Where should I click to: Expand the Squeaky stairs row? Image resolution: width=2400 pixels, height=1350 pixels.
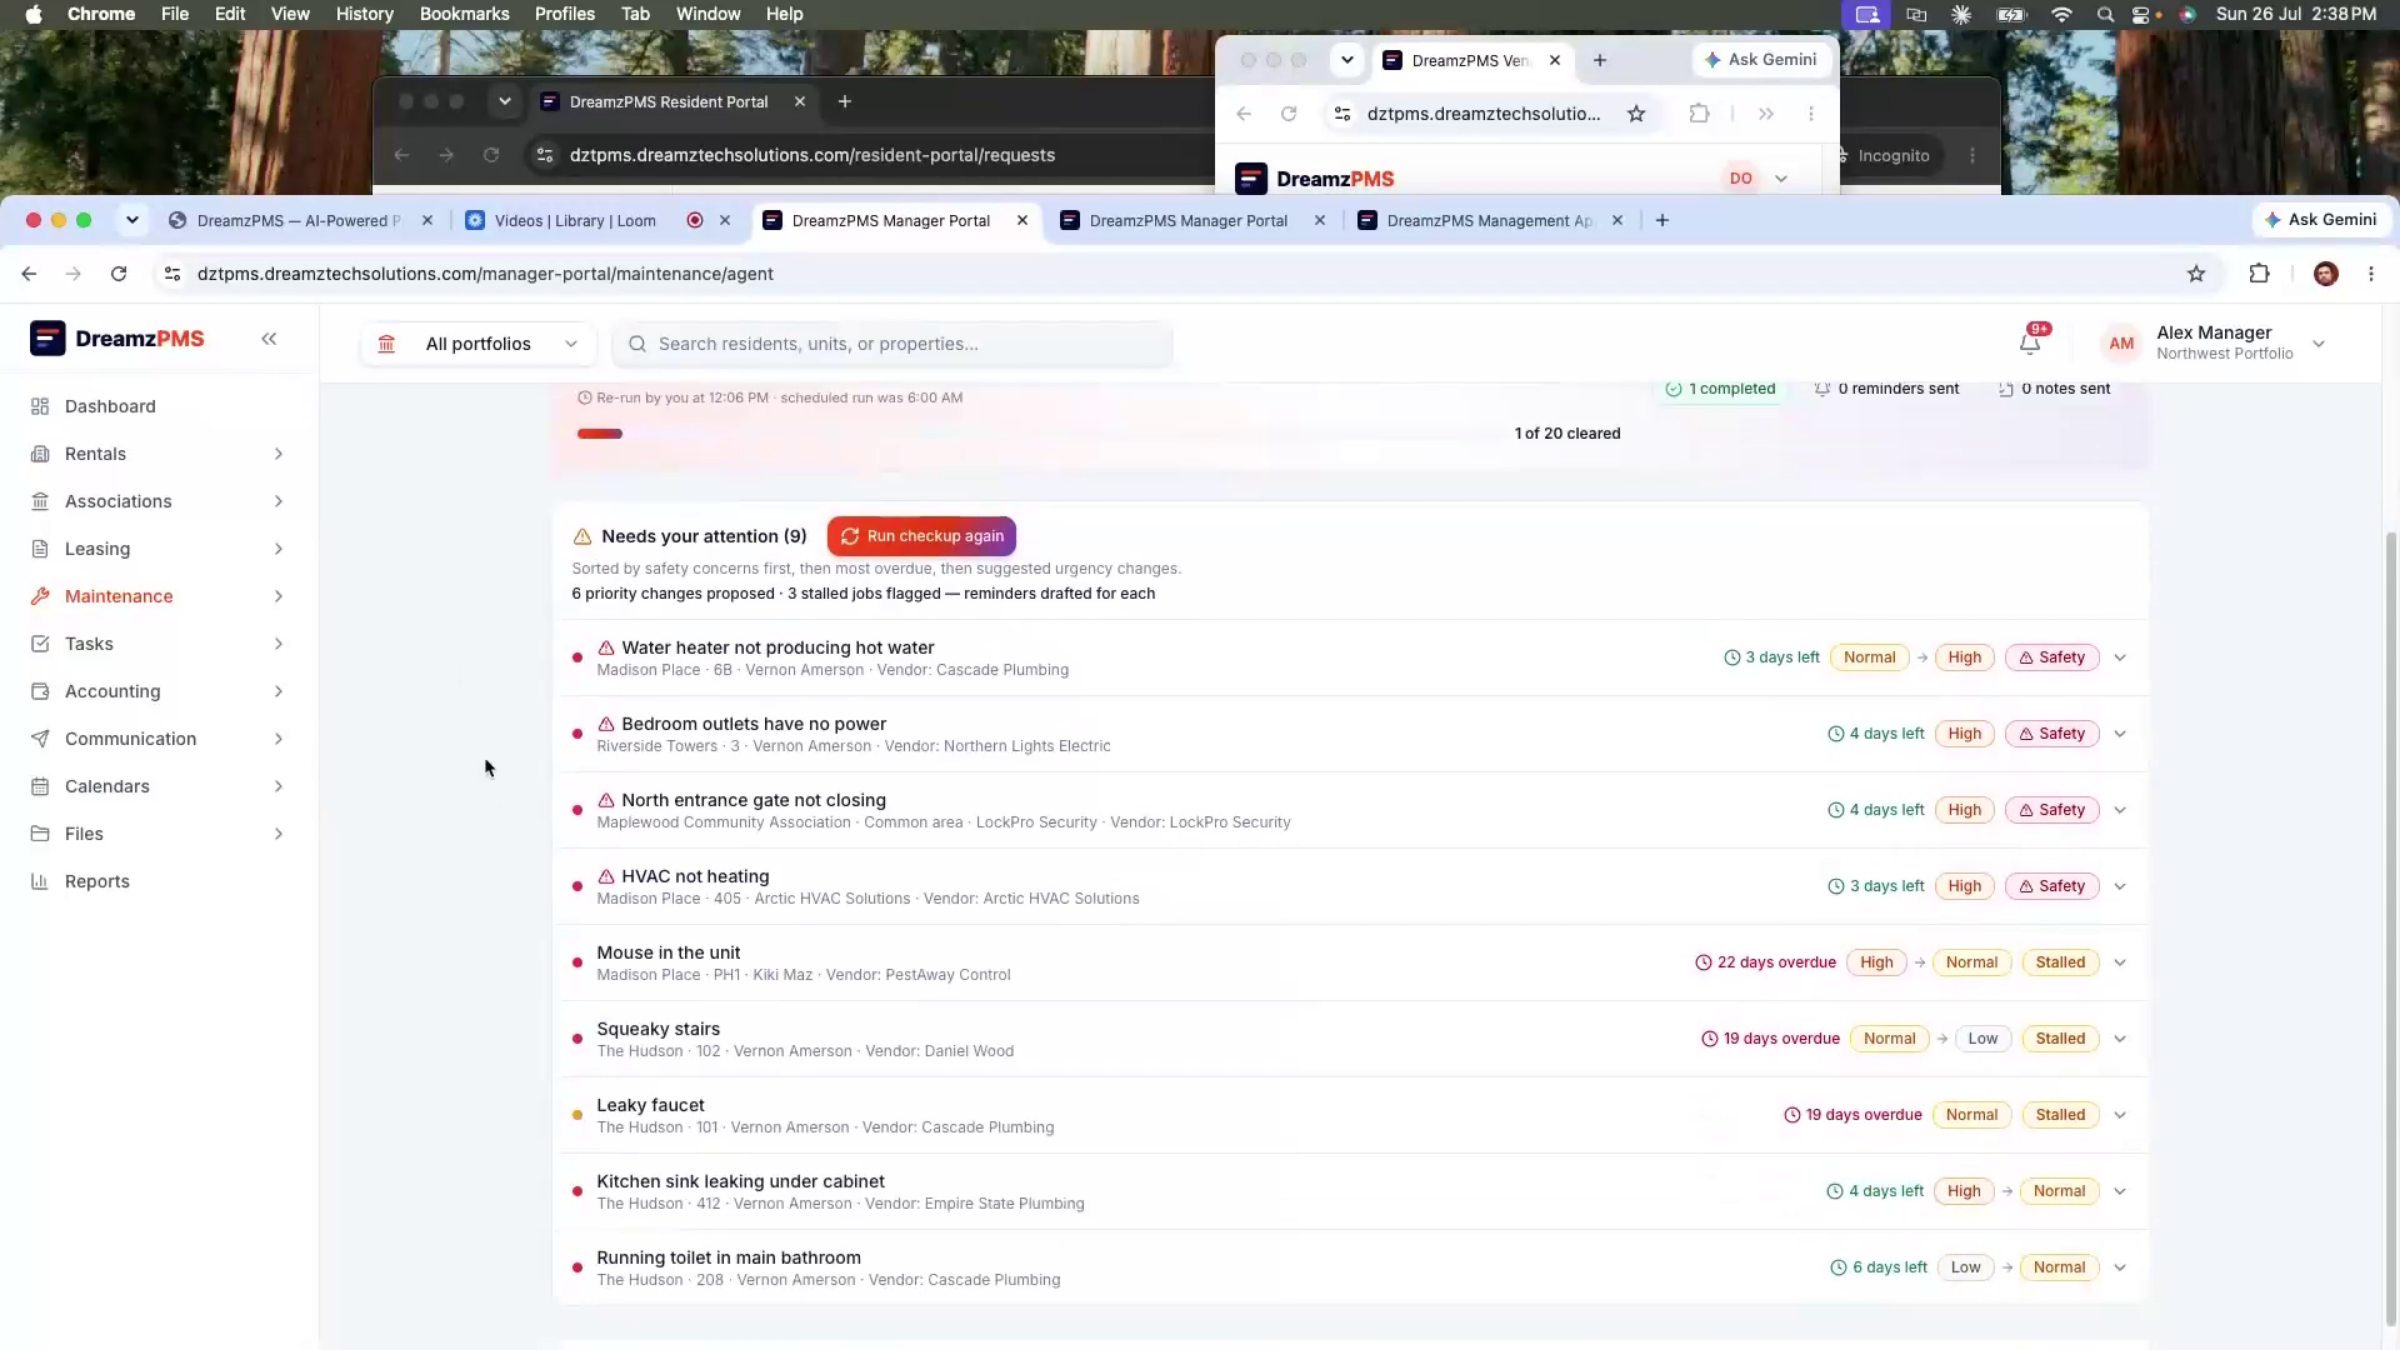2120,1039
